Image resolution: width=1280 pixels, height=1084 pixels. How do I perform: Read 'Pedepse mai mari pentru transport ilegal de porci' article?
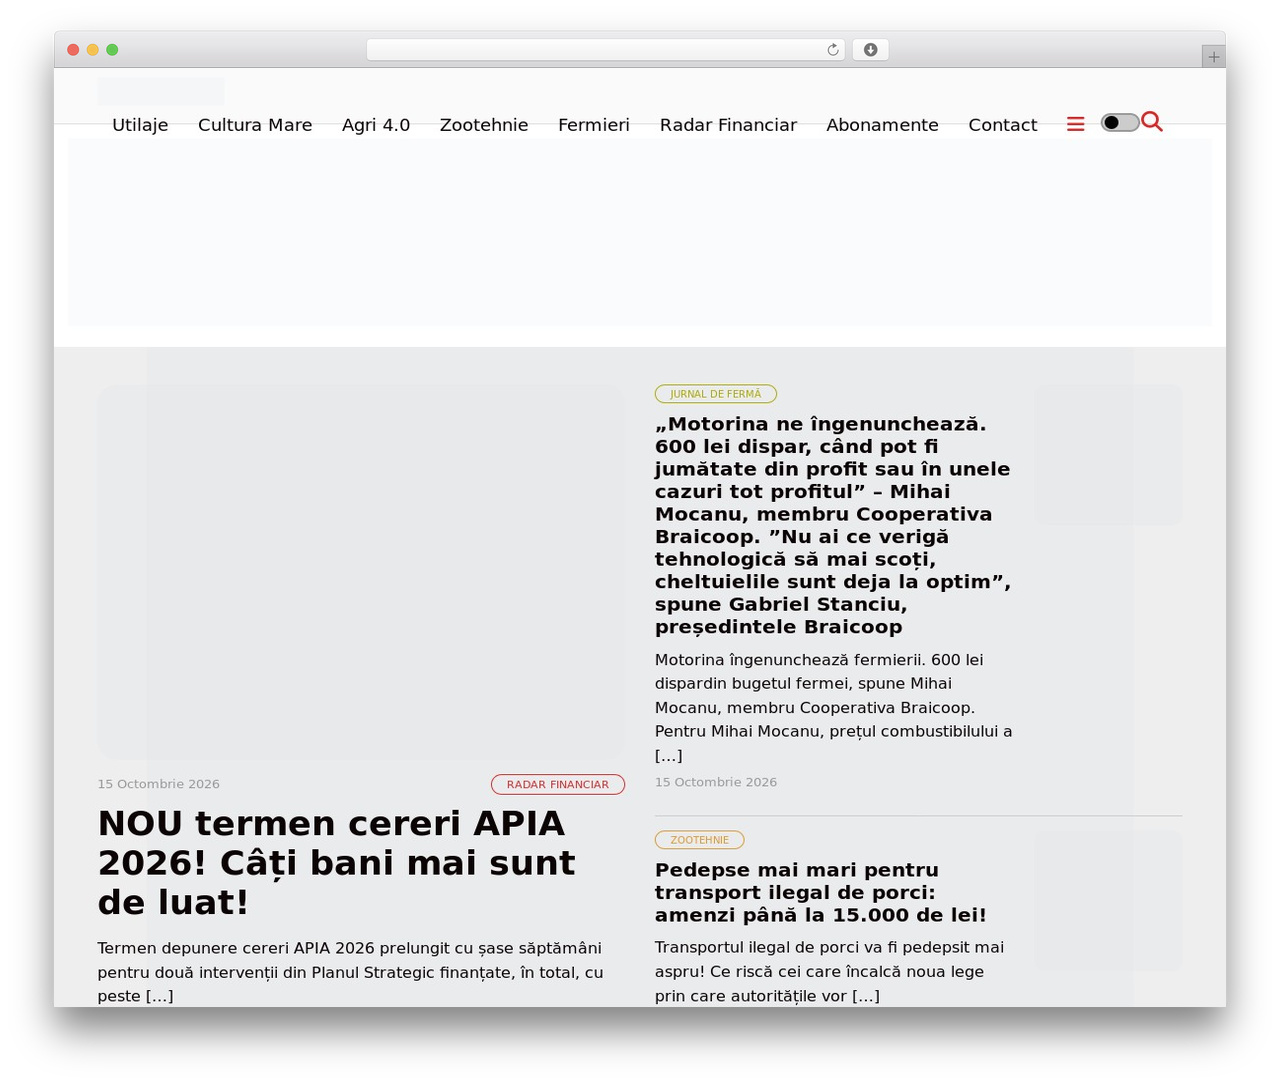click(x=821, y=892)
